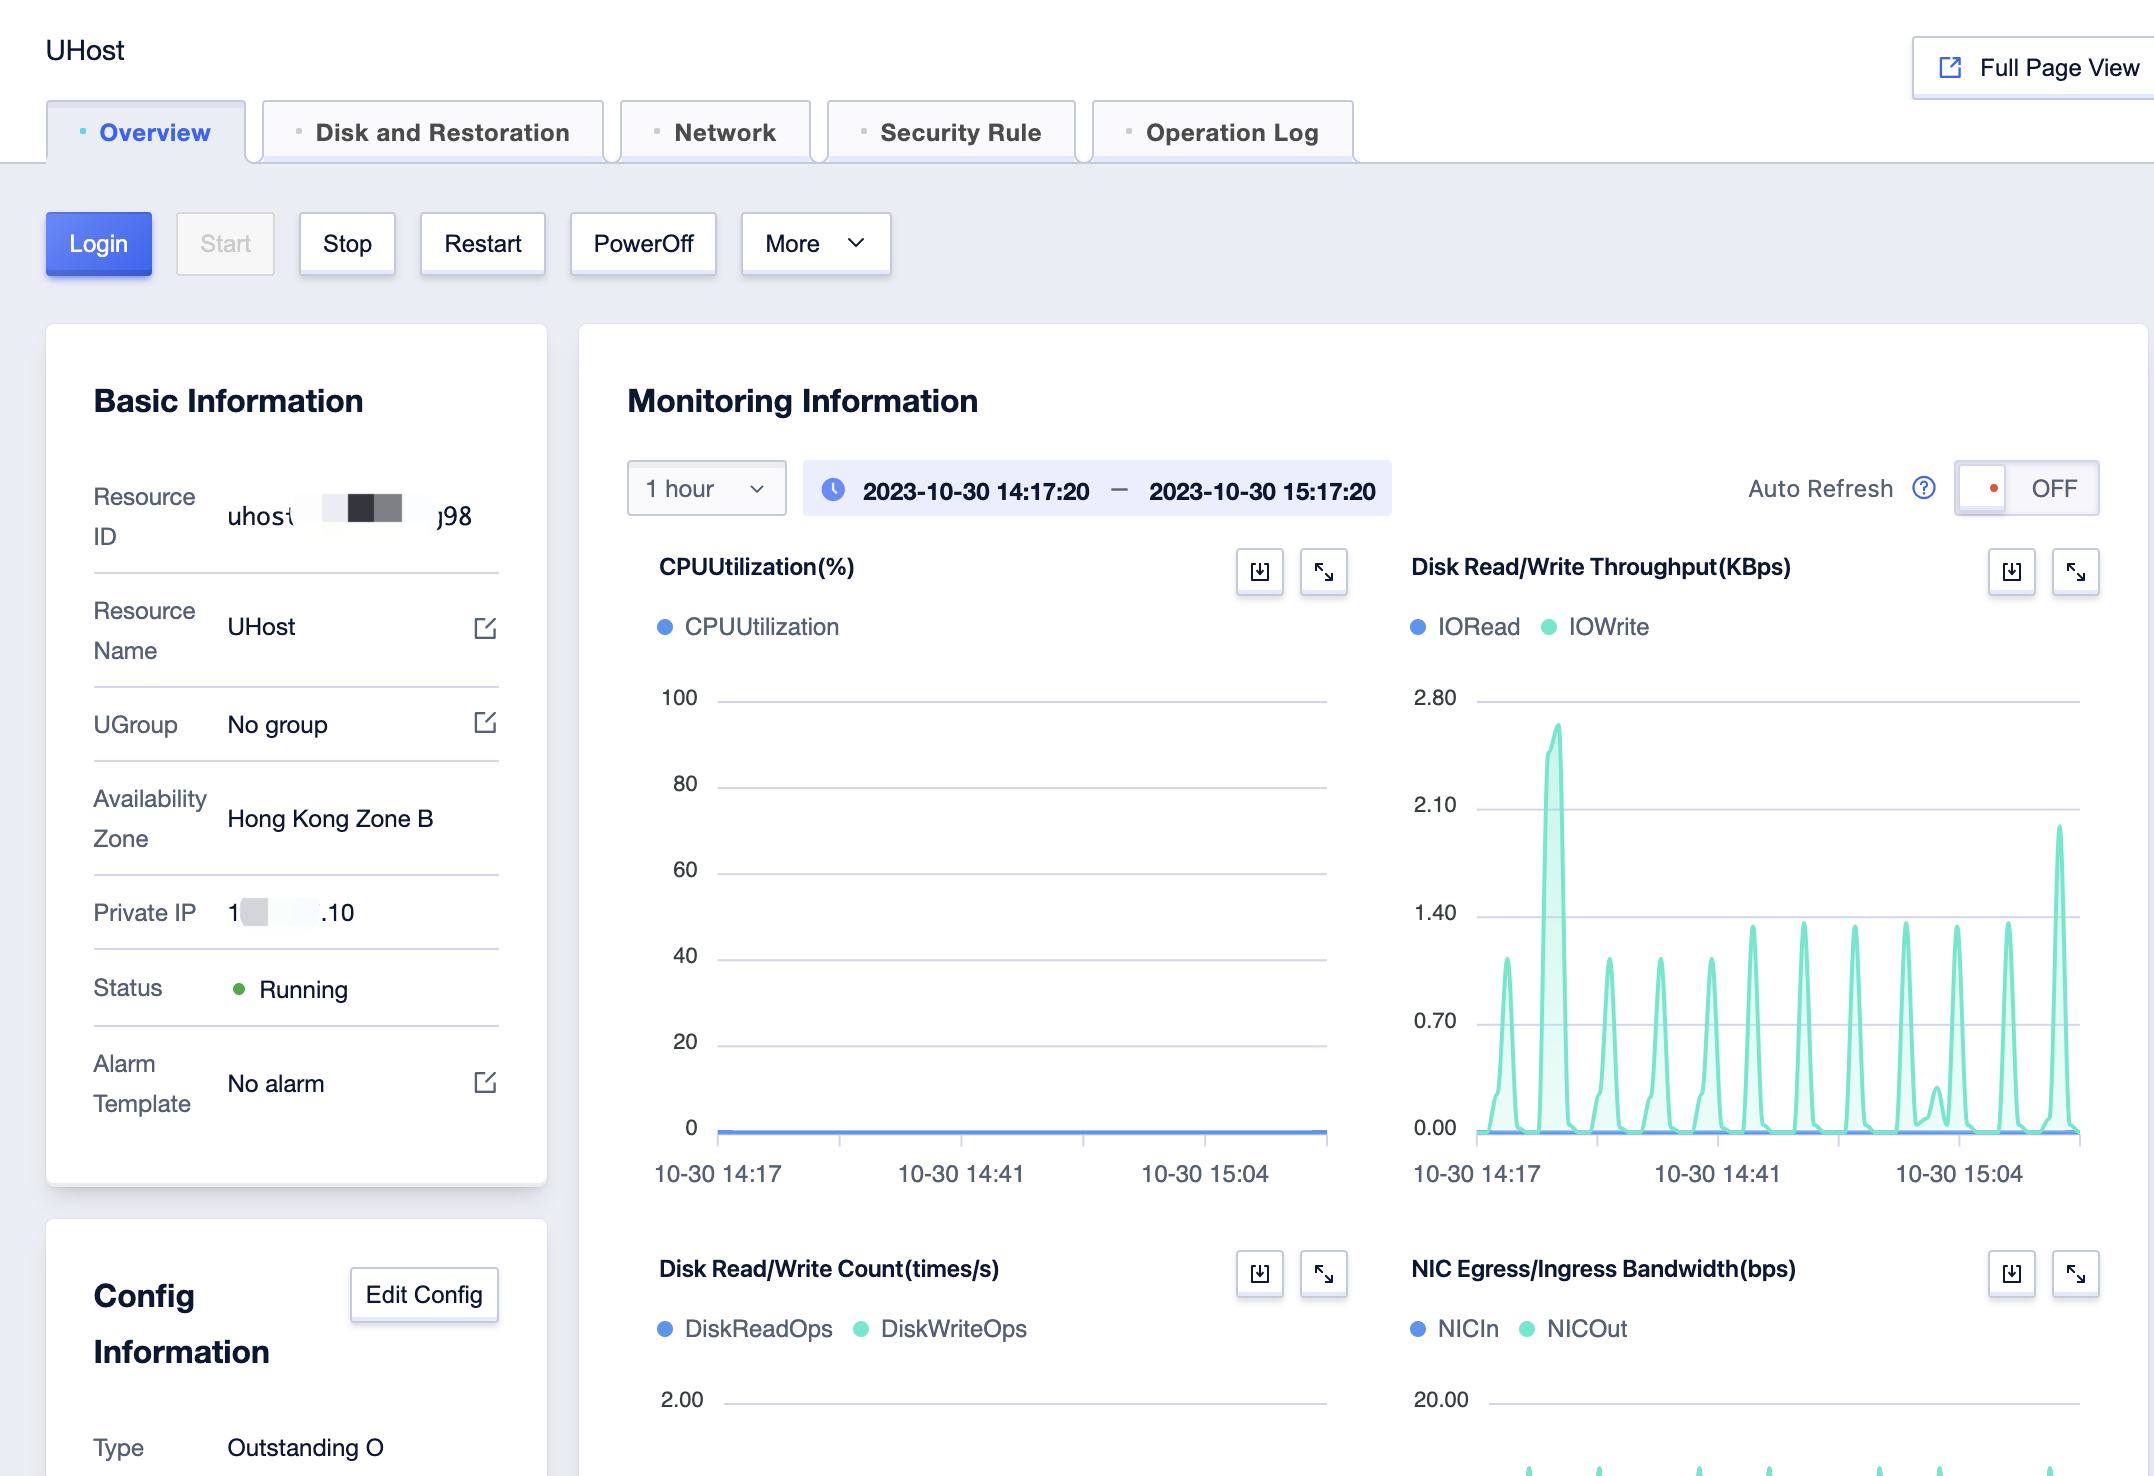This screenshot has width=2154, height=1476.
Task: Open Auto Refresh help tooltip icon
Action: [1924, 488]
